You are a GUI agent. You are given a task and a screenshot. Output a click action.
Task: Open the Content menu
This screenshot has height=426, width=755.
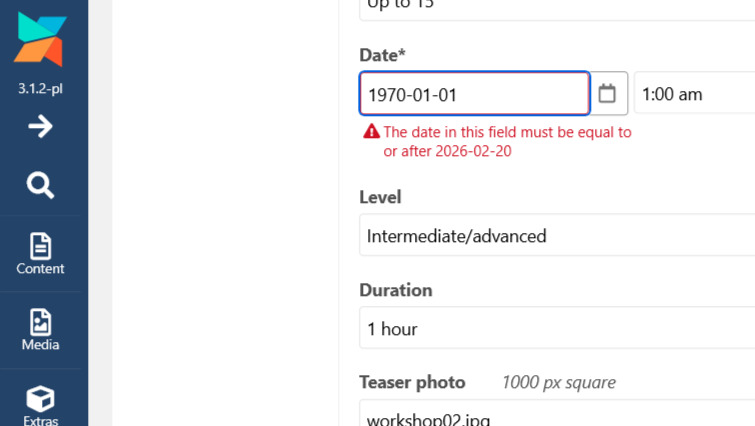[x=40, y=254]
